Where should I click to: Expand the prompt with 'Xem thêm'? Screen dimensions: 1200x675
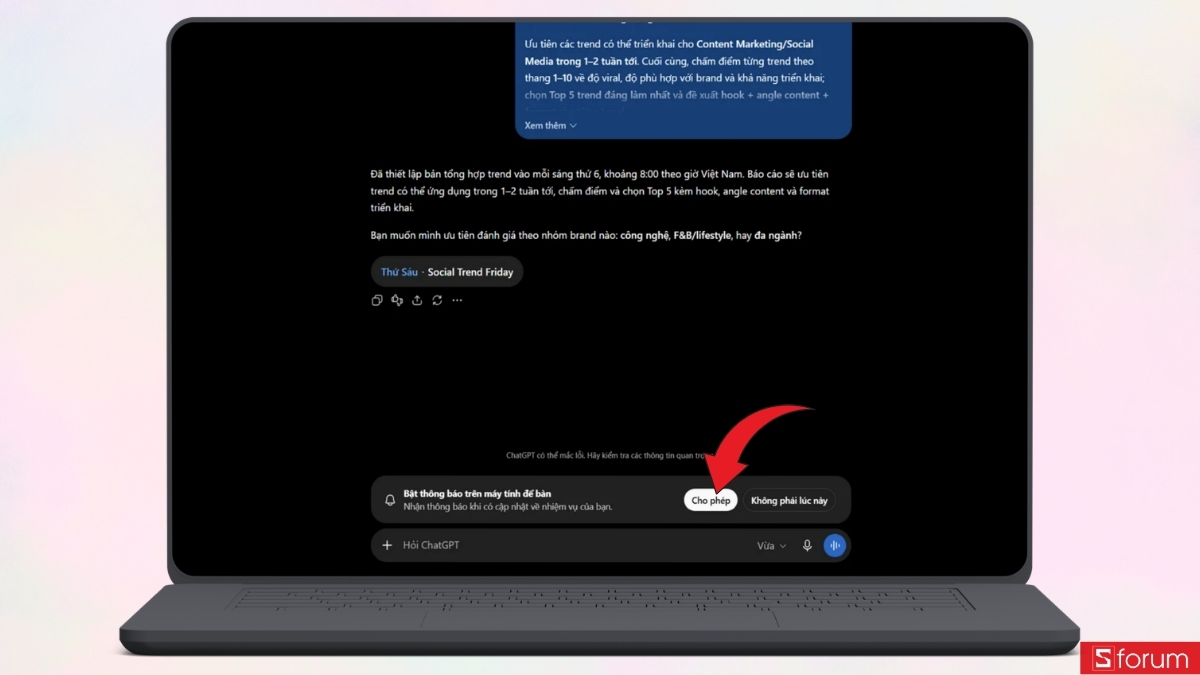click(551, 125)
